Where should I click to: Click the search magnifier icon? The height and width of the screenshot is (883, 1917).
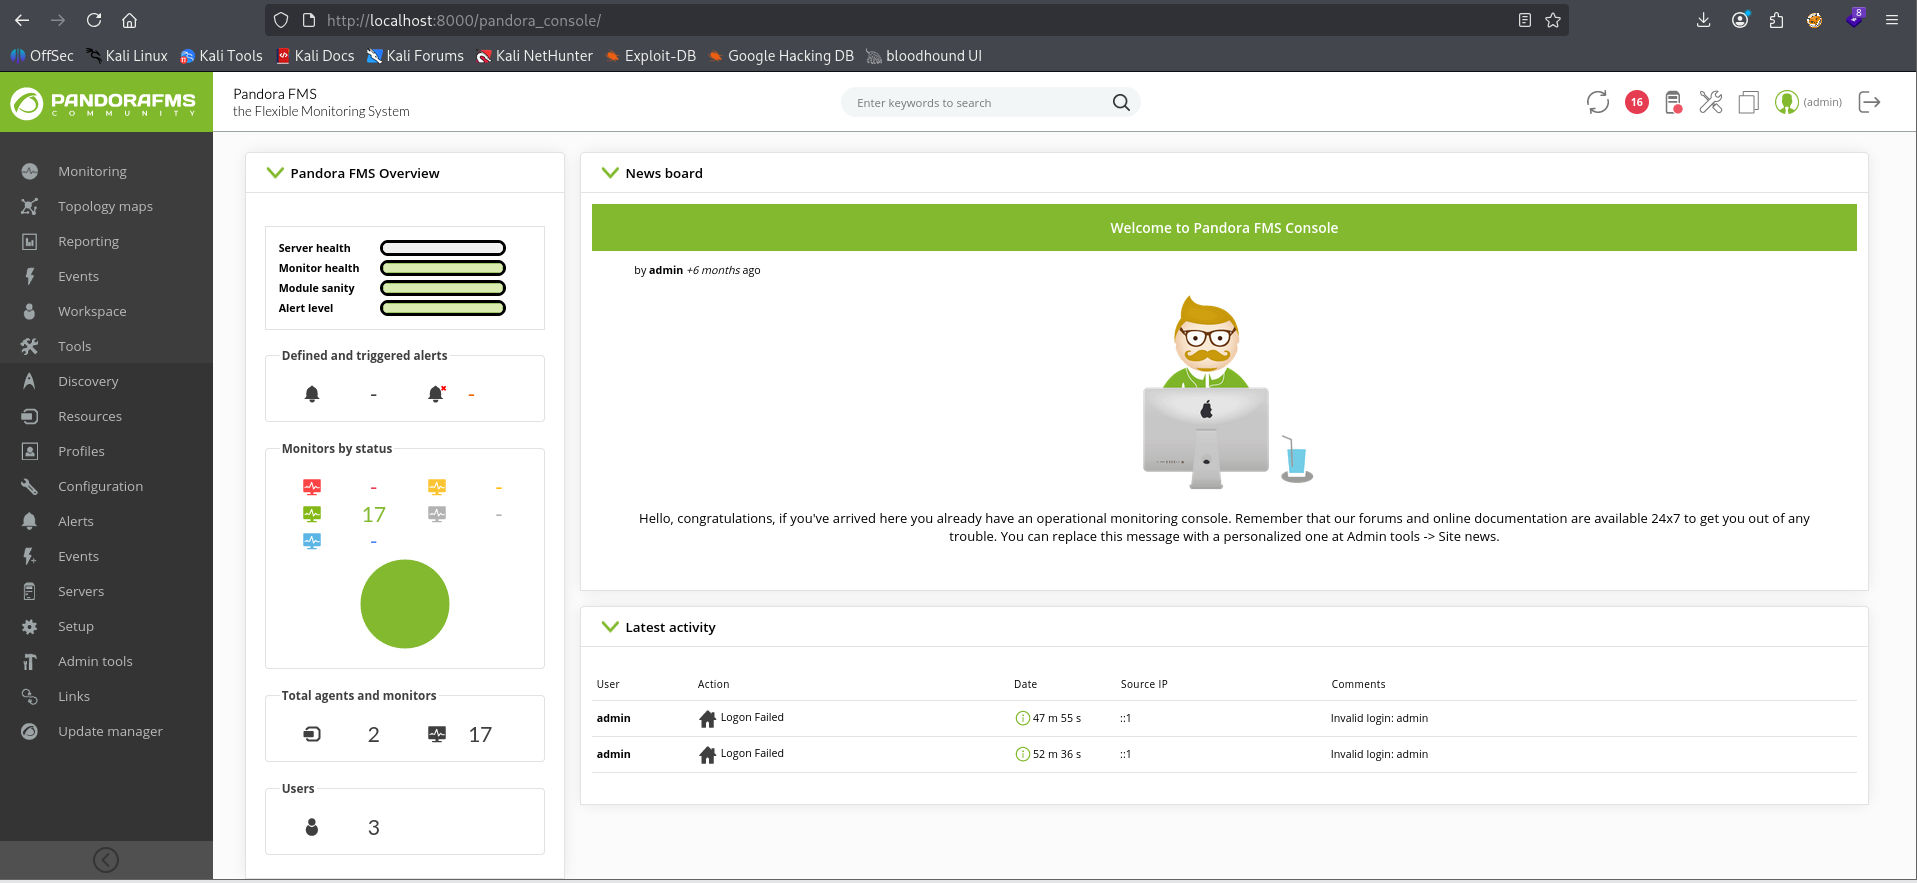1121,102
